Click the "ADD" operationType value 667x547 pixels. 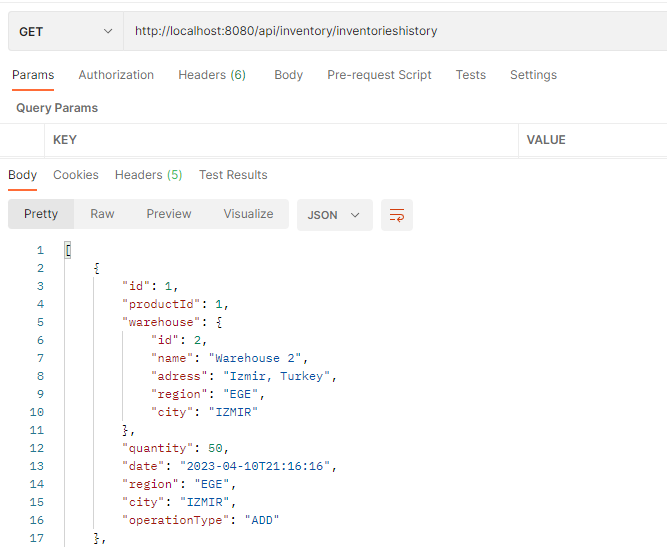point(262,520)
